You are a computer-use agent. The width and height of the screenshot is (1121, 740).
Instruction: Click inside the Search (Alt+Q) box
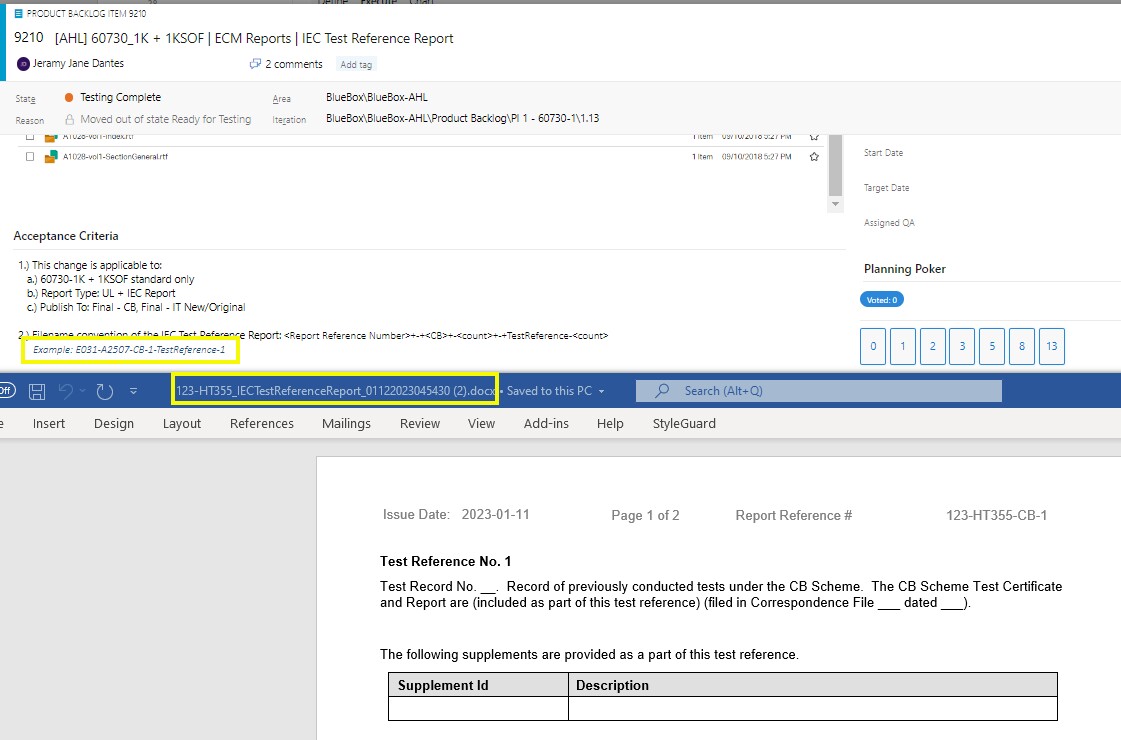(x=819, y=391)
